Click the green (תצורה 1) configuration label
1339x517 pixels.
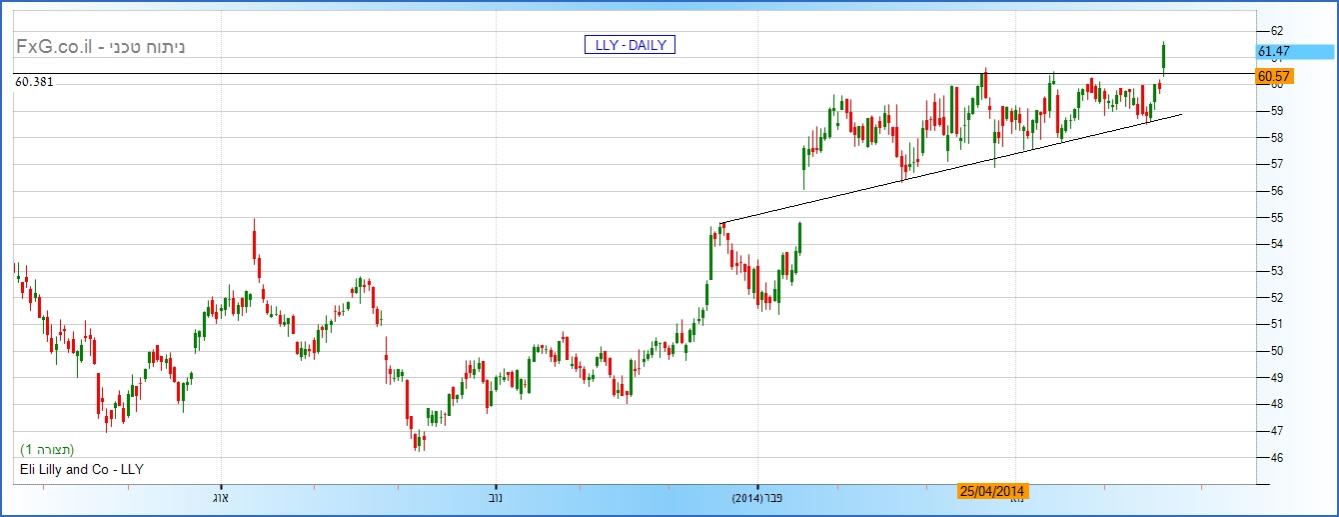pyautogui.click(x=47, y=449)
